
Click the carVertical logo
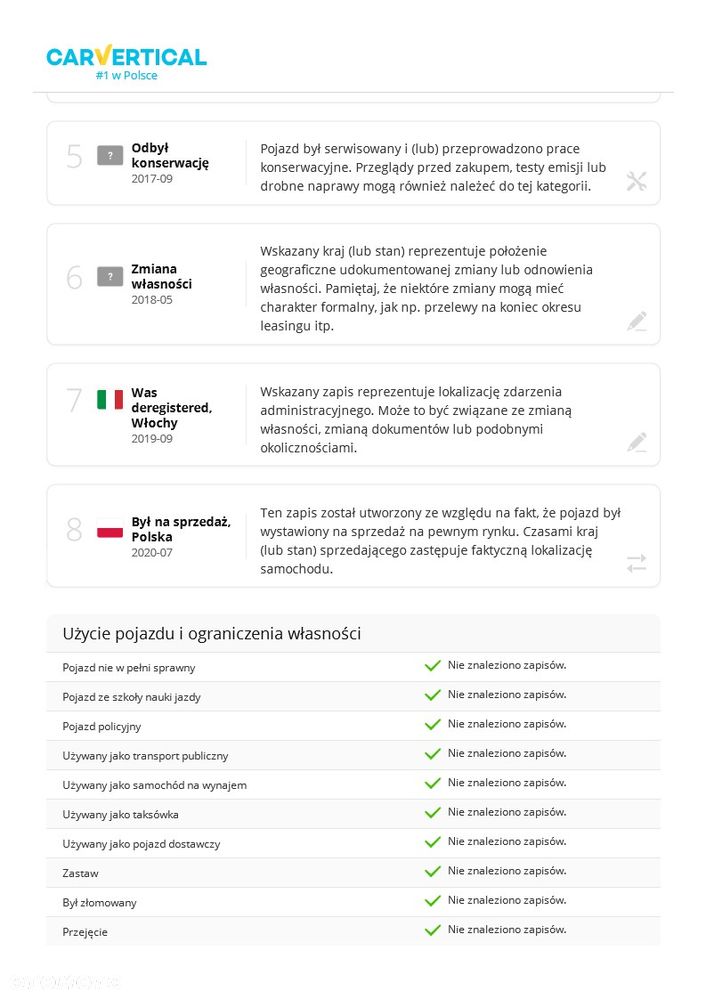tap(126, 62)
